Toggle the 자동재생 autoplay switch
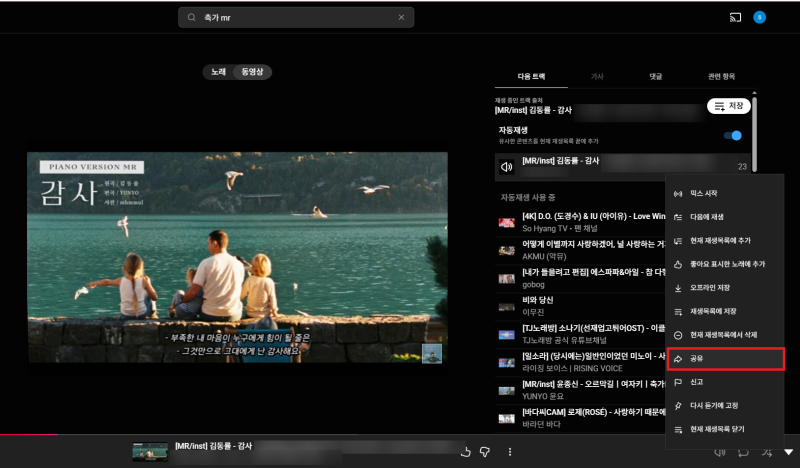Image resolution: width=800 pixels, height=468 pixels. [733, 136]
